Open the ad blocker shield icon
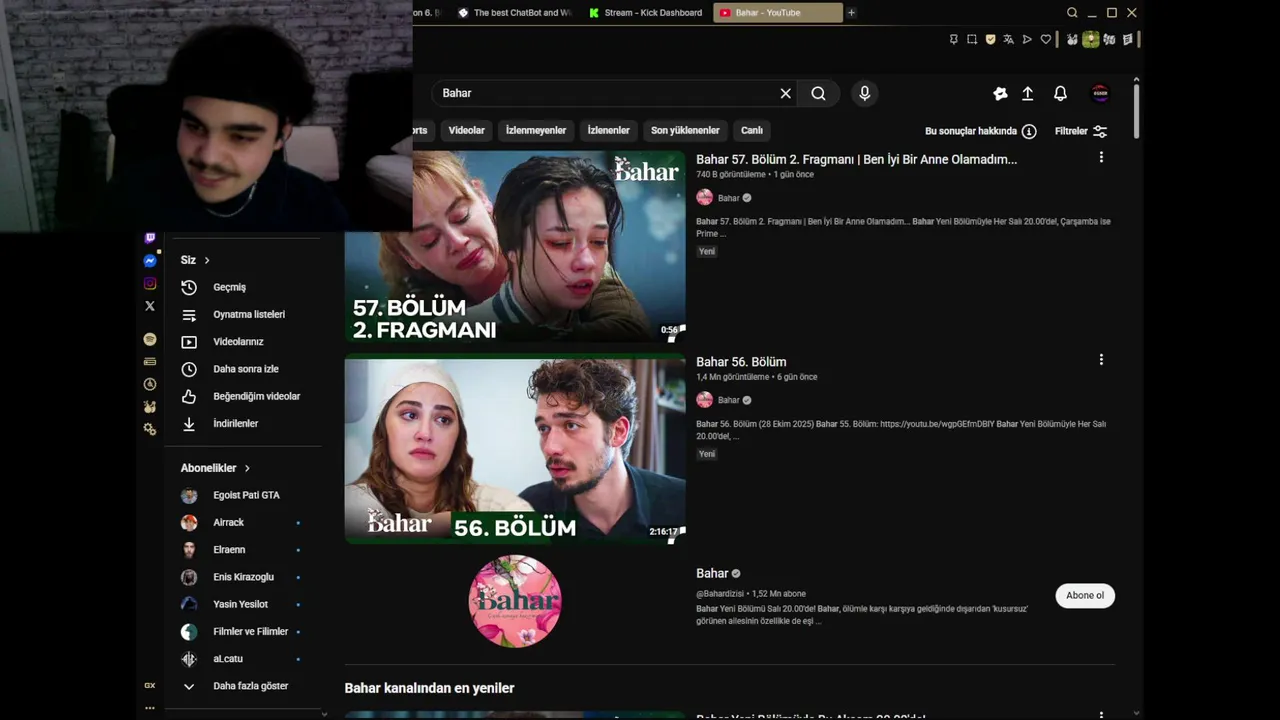This screenshot has height=720, width=1280. (990, 39)
